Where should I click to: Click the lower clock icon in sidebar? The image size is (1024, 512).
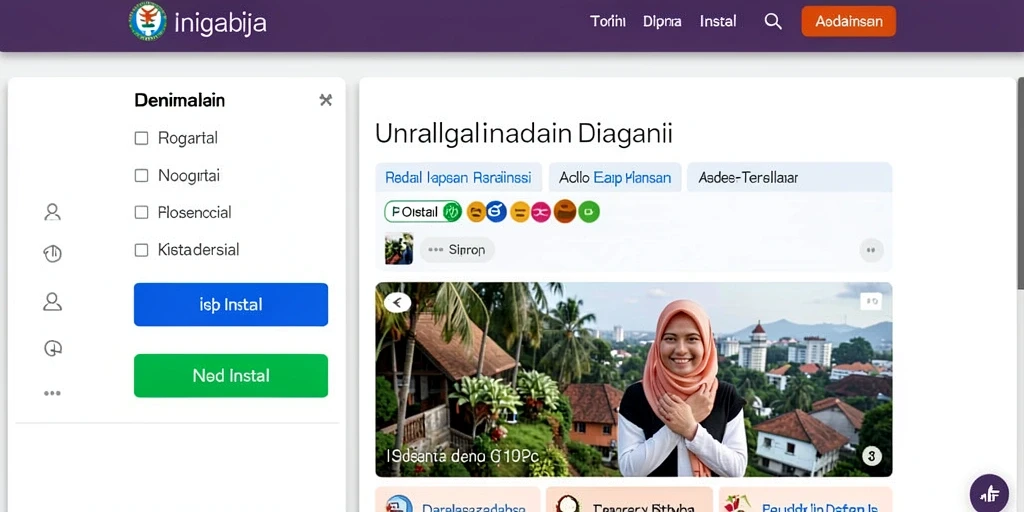tap(52, 349)
